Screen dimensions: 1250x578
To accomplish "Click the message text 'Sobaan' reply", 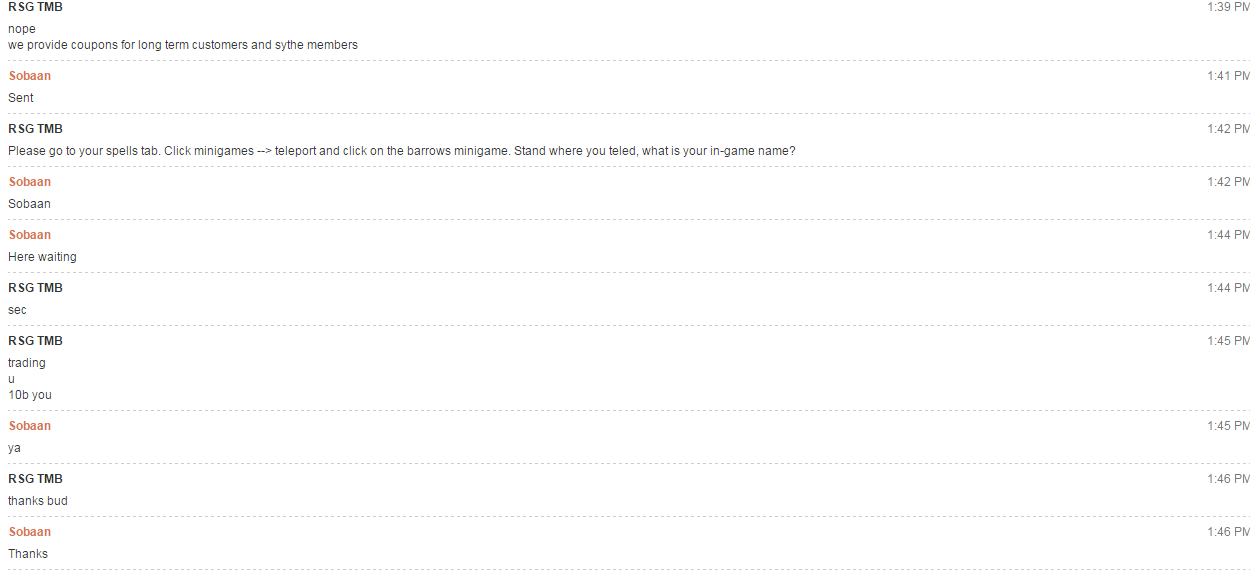I will [29, 204].
